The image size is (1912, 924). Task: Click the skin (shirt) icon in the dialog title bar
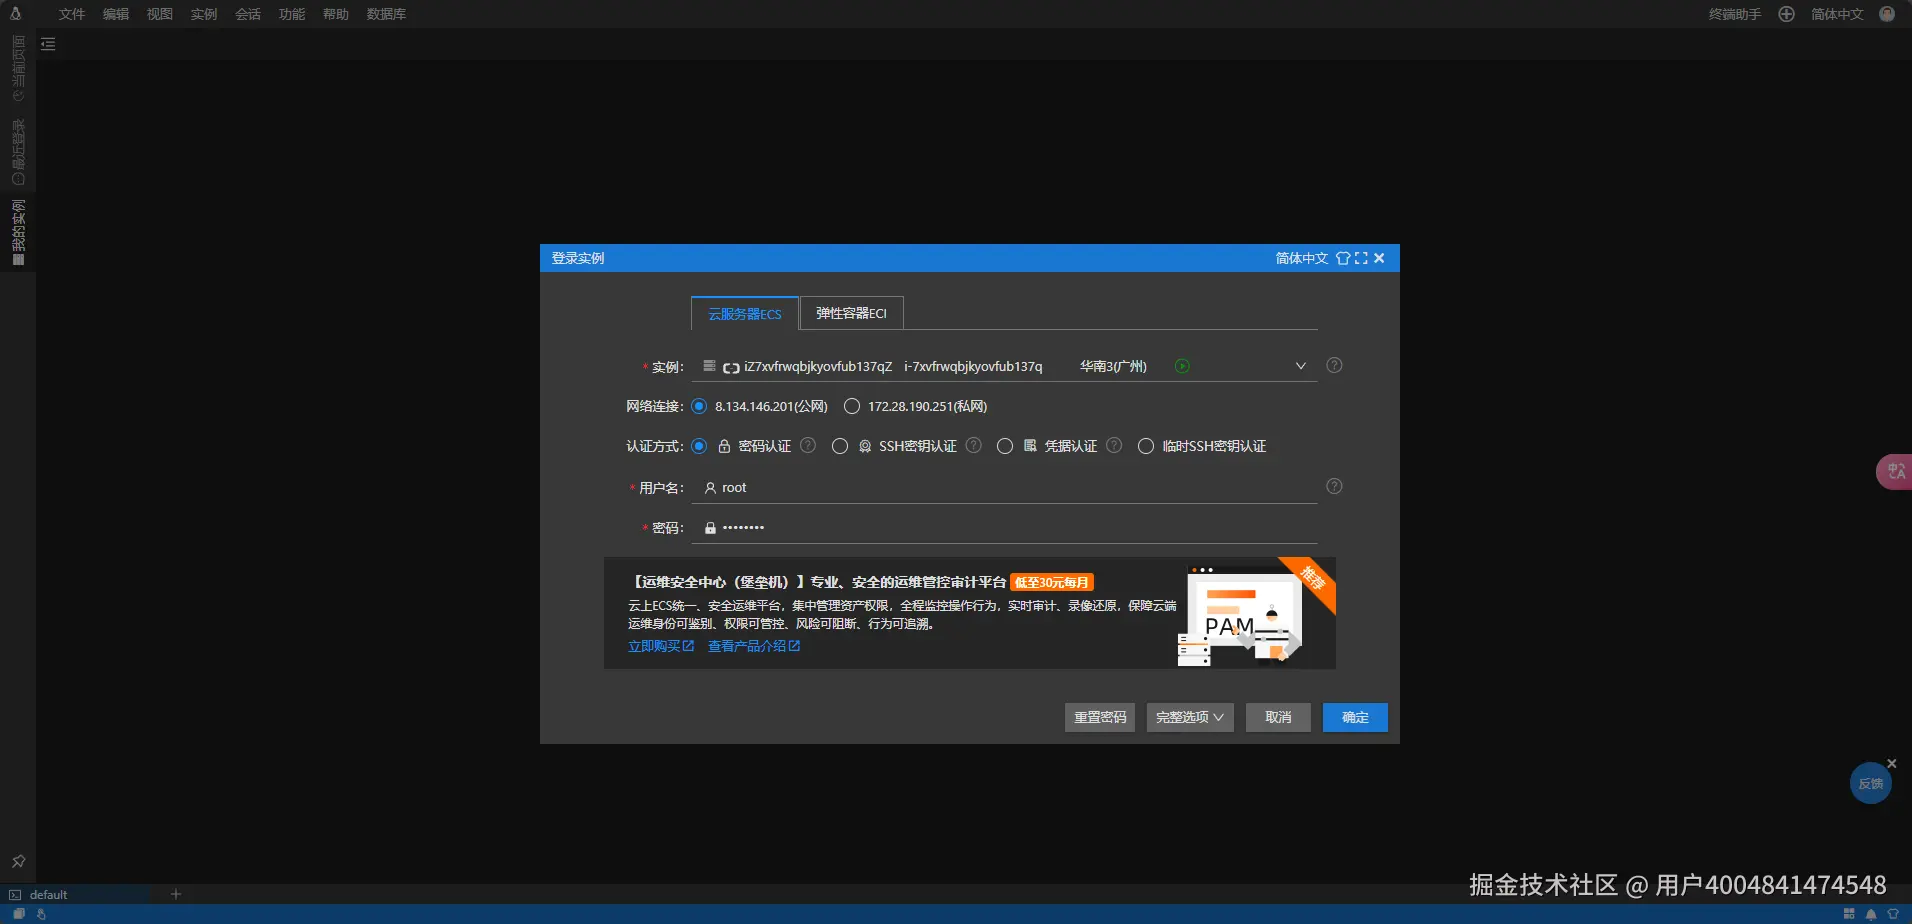click(1343, 257)
